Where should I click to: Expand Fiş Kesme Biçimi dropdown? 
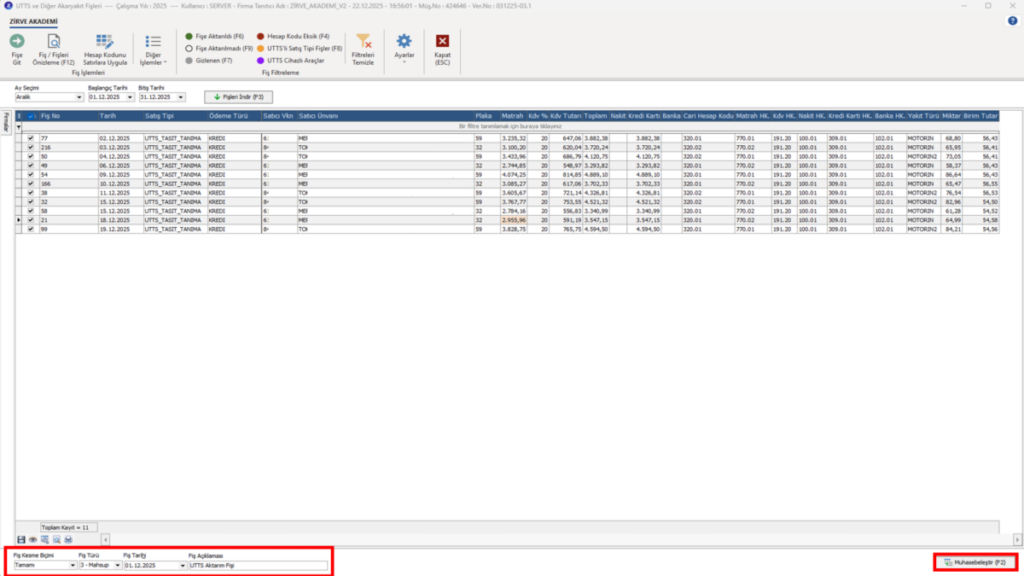(72, 566)
